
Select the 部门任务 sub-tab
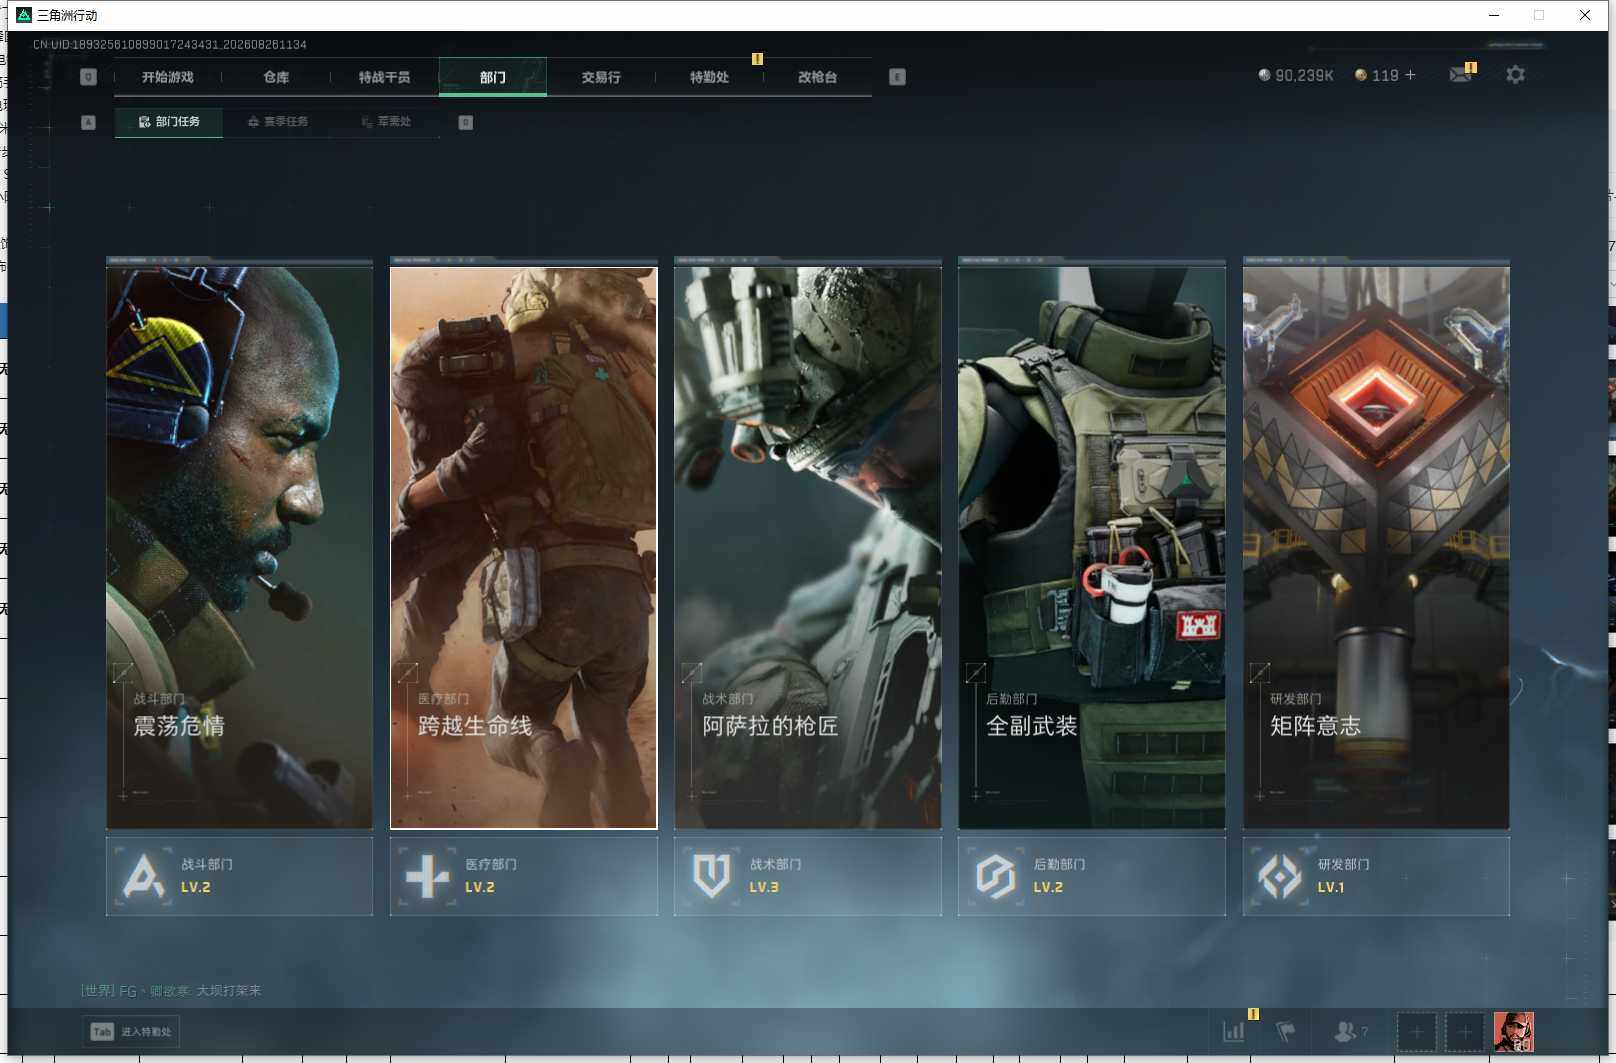(170, 122)
